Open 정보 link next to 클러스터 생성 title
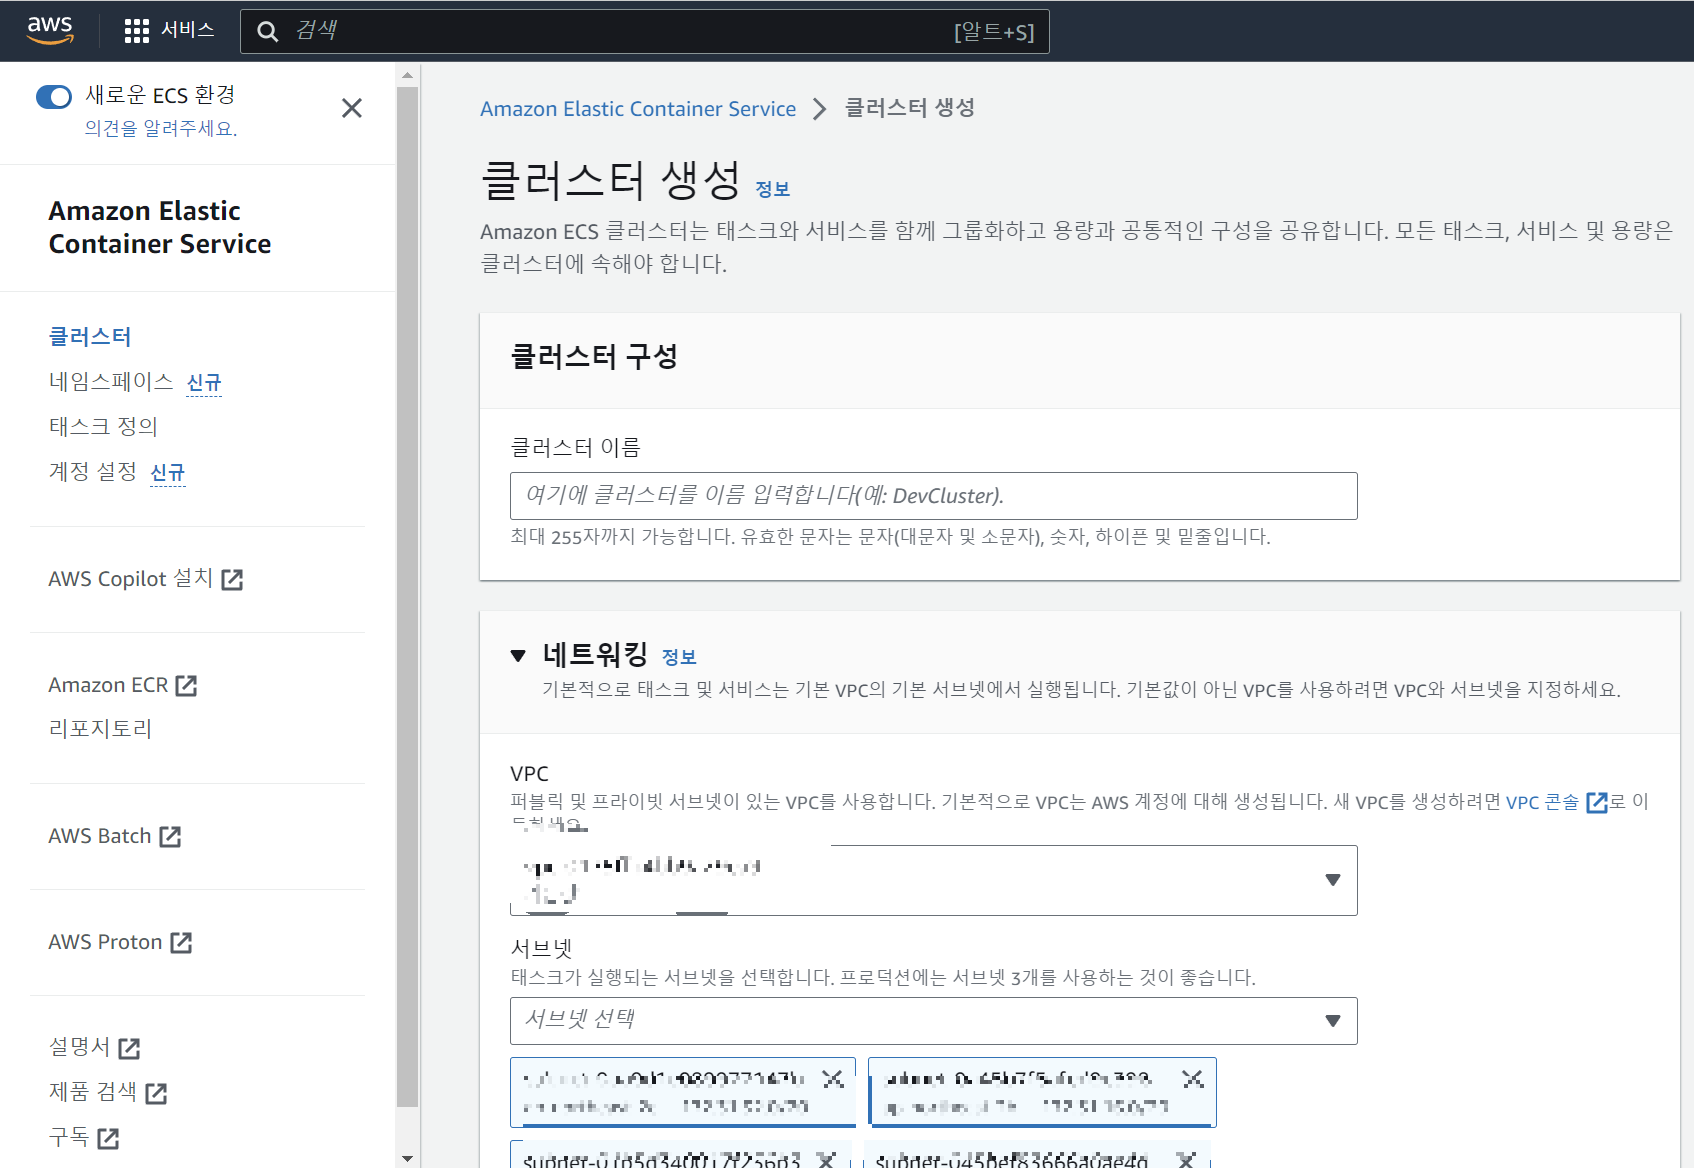 [772, 189]
